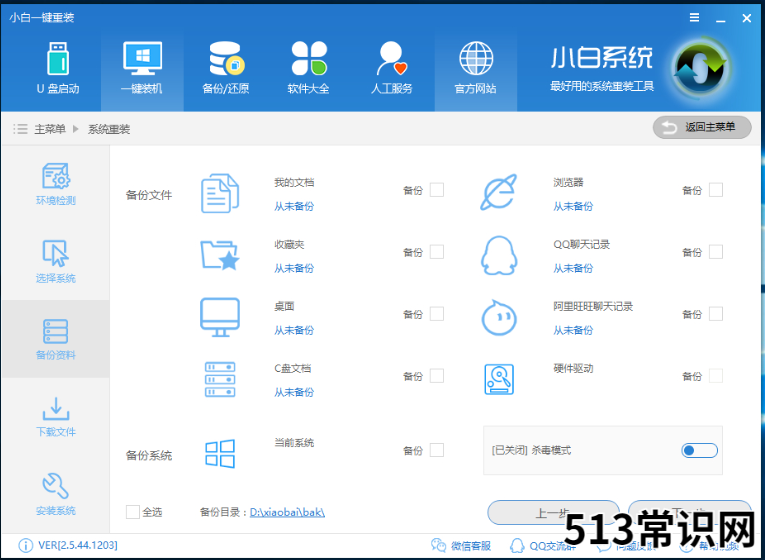This screenshot has width=765, height=560.
Task: Click 从未备份 under C盘文档
Action: [294, 392]
